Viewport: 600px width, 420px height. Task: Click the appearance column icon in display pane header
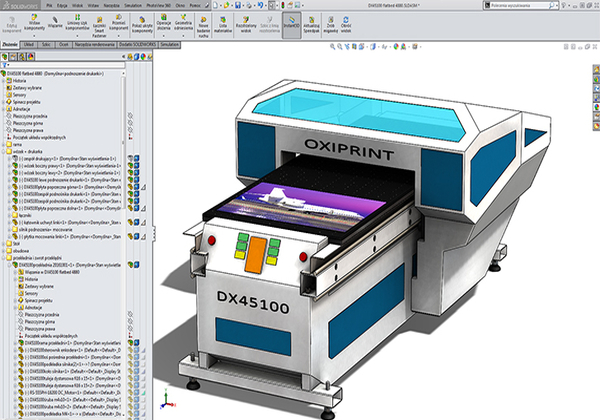[x=143, y=57]
